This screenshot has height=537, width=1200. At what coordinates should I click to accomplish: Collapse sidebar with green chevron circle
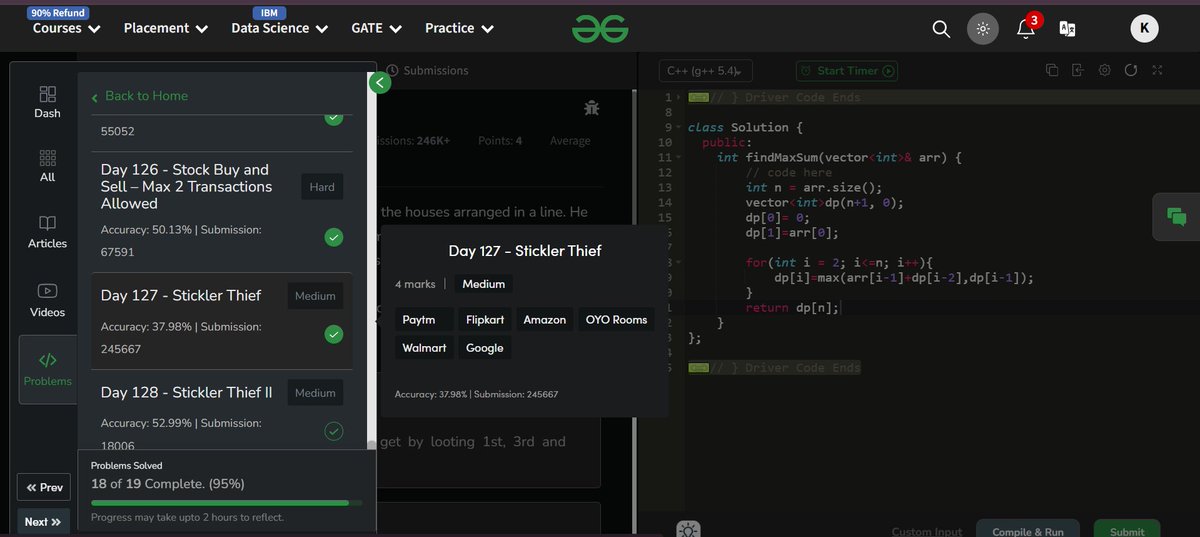click(x=379, y=83)
